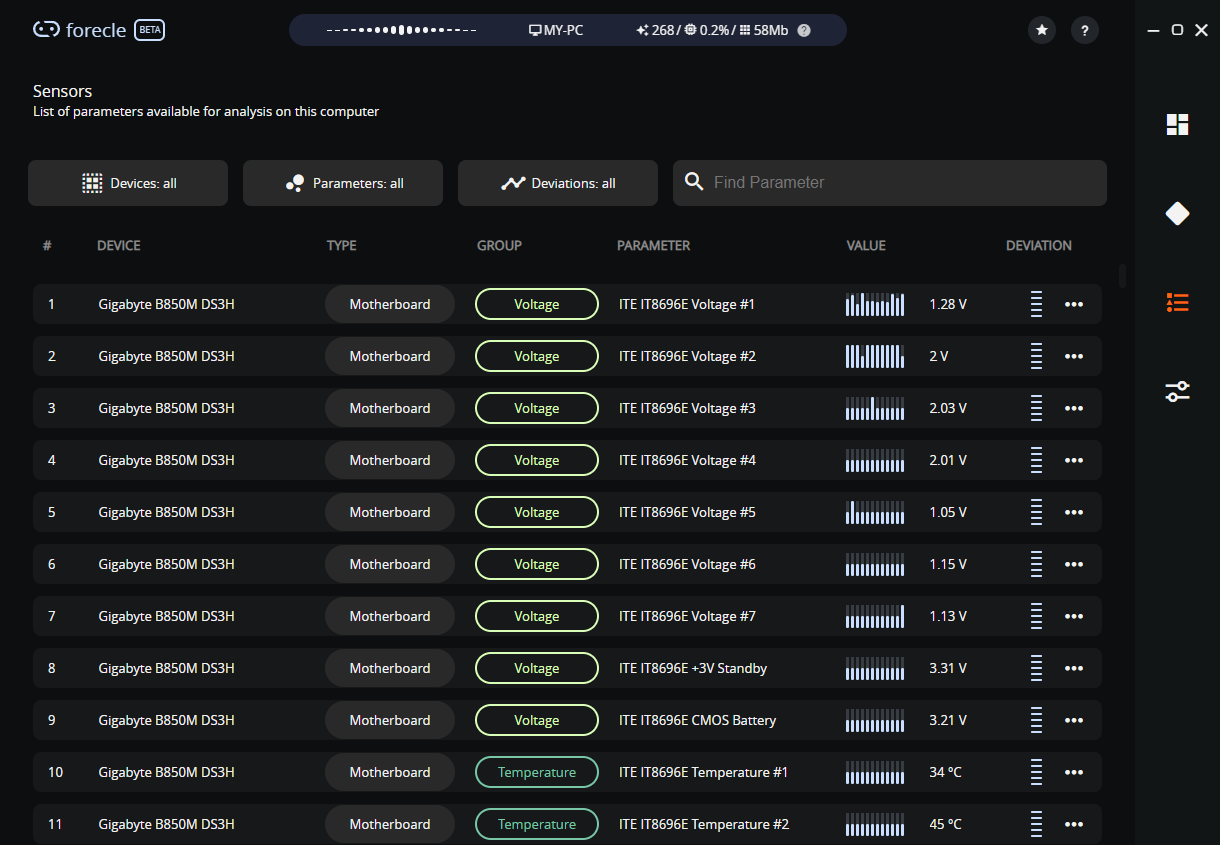Open more options for Voltage #1 row

pyautogui.click(x=1074, y=304)
